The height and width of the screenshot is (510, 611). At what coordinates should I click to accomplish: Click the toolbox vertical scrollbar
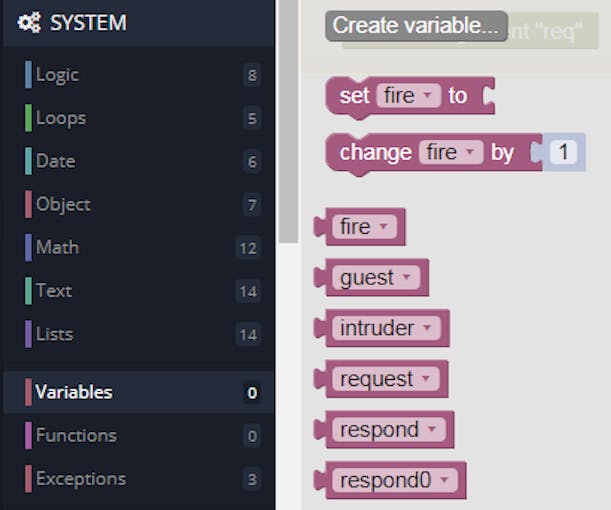[288, 120]
